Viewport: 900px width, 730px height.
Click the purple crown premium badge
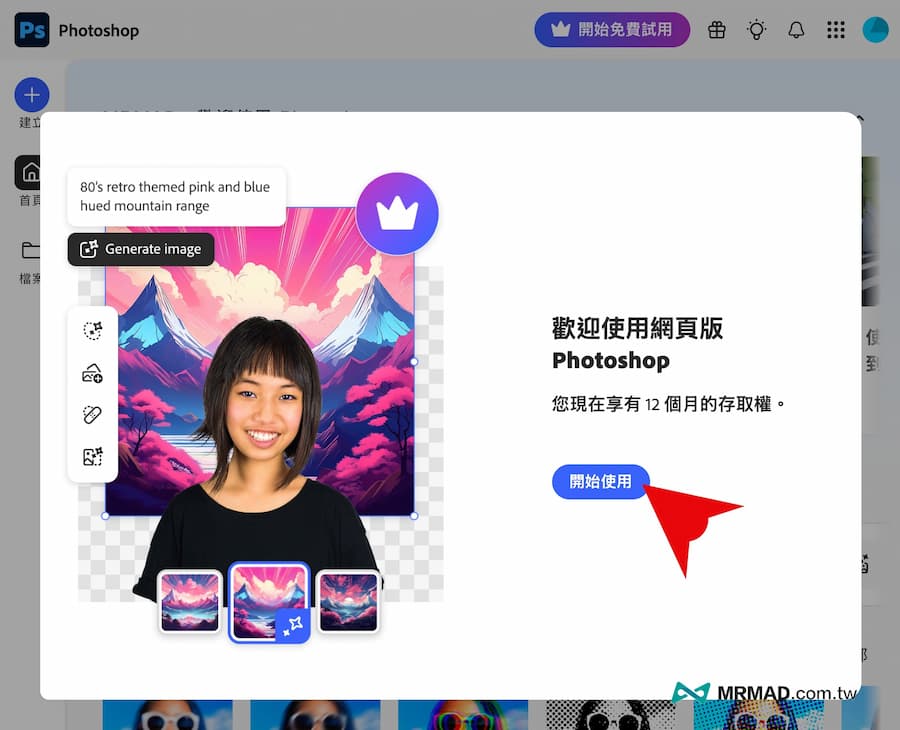[x=397, y=213]
